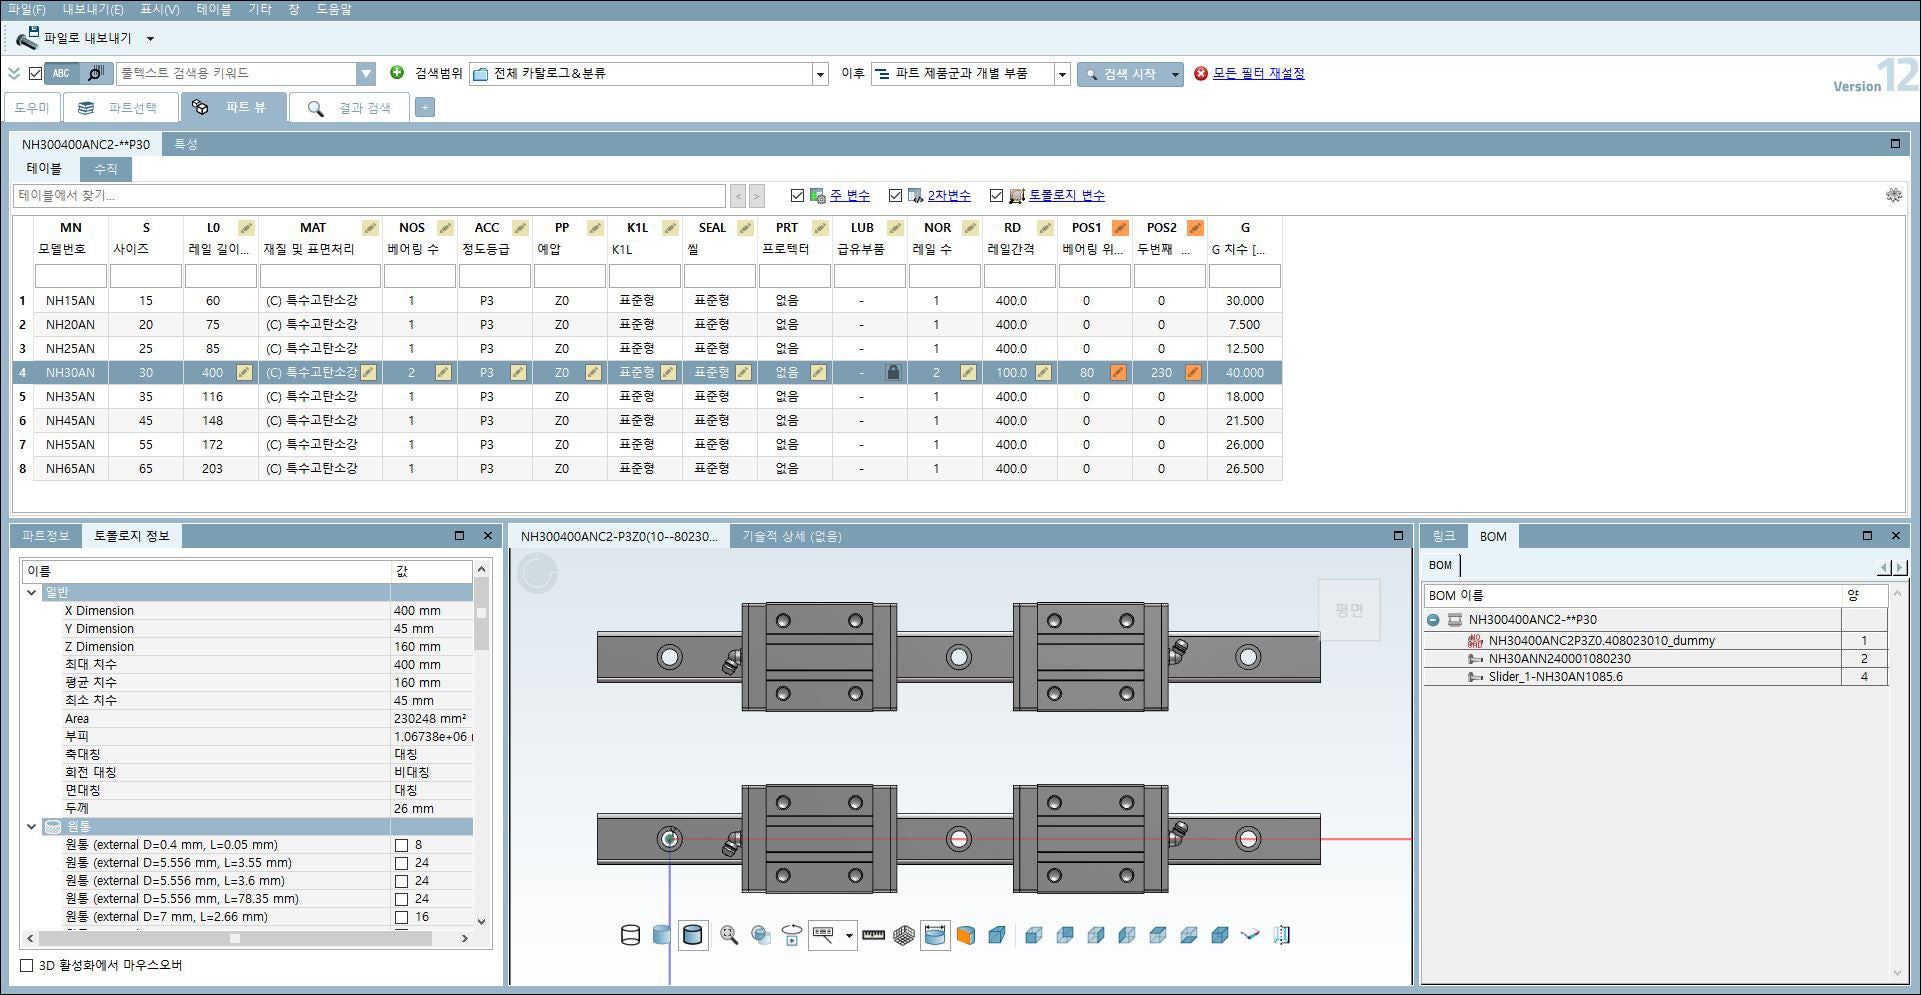Image resolution: width=1921 pixels, height=995 pixels.
Task: Enable 3D 활성화에서 마우스오버 checkbox
Action: (x=27, y=965)
